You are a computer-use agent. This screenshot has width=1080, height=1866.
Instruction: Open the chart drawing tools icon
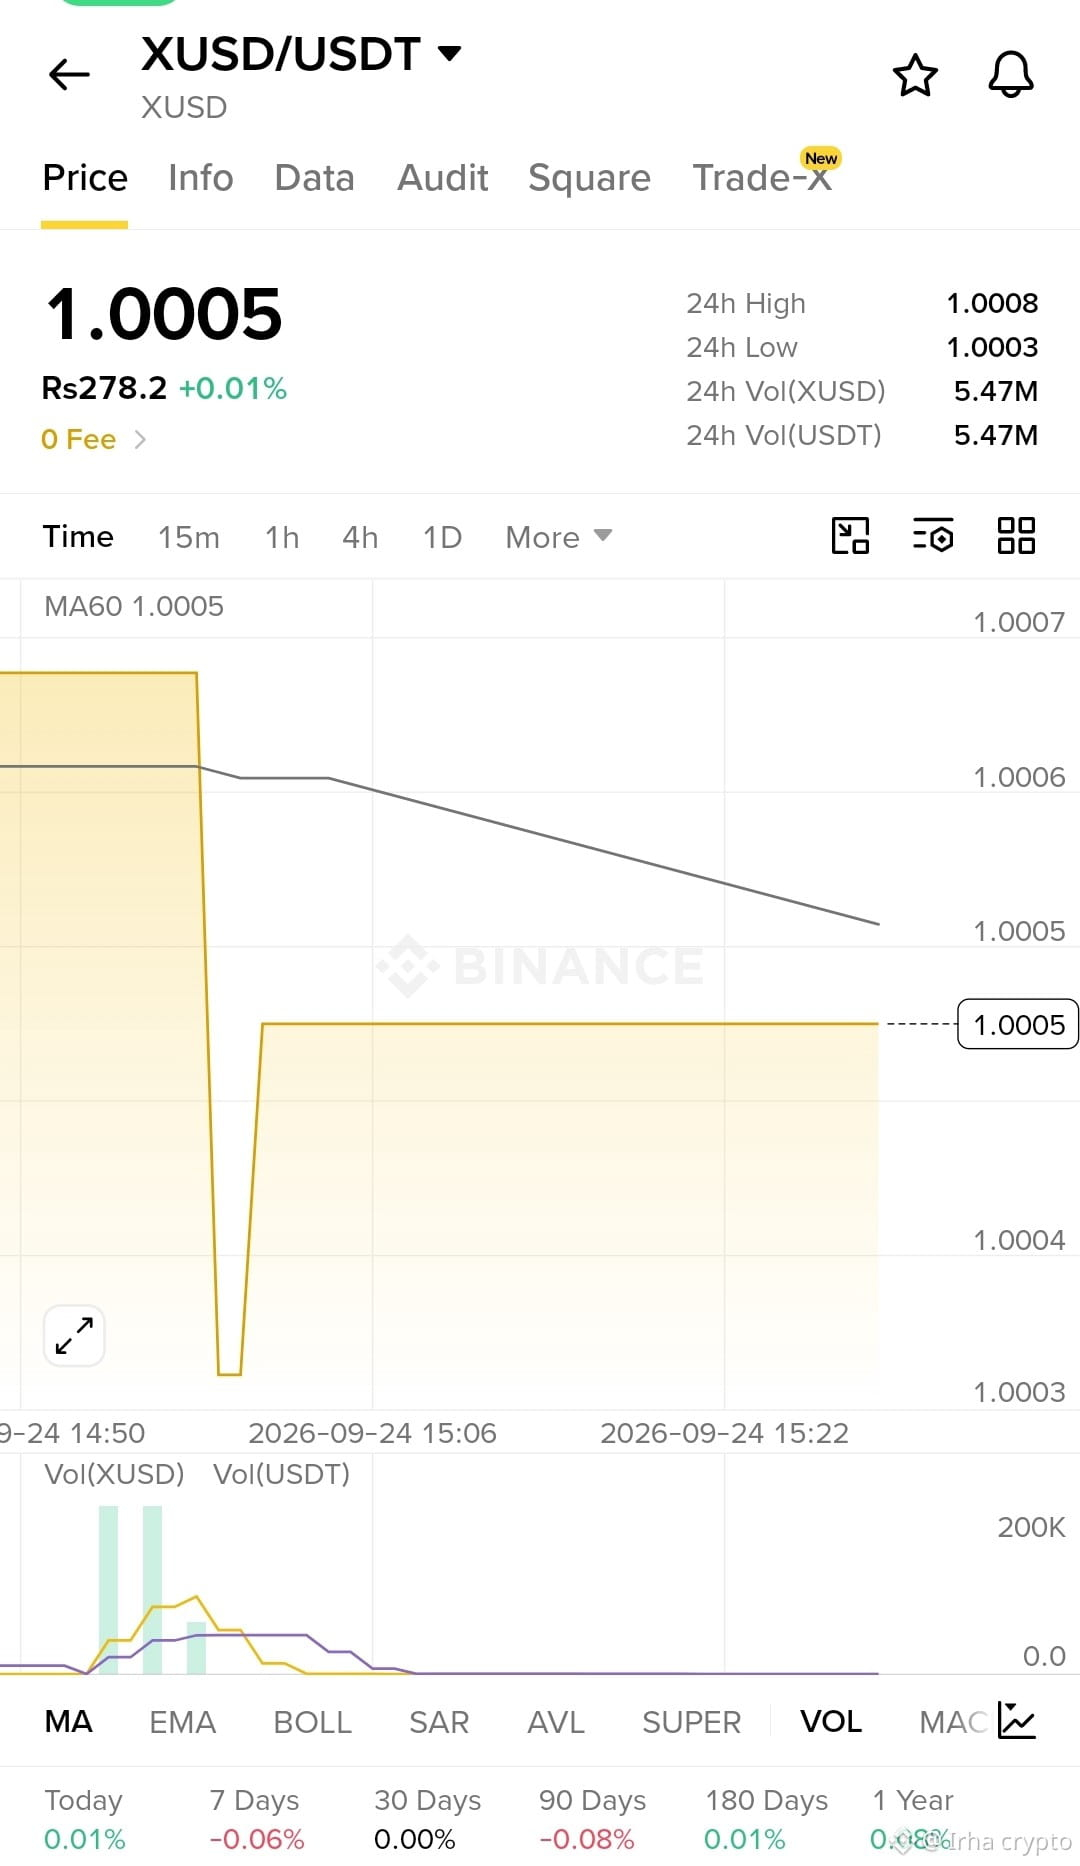point(850,536)
